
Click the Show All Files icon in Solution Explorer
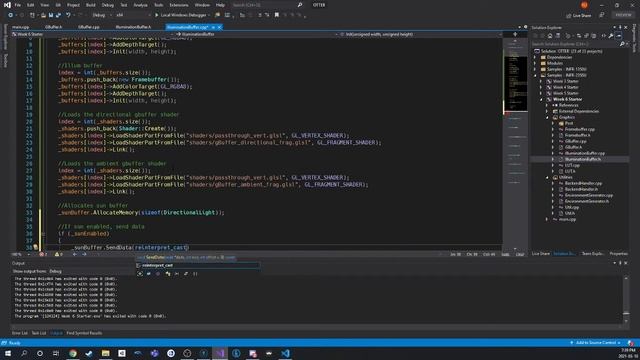[593, 36]
